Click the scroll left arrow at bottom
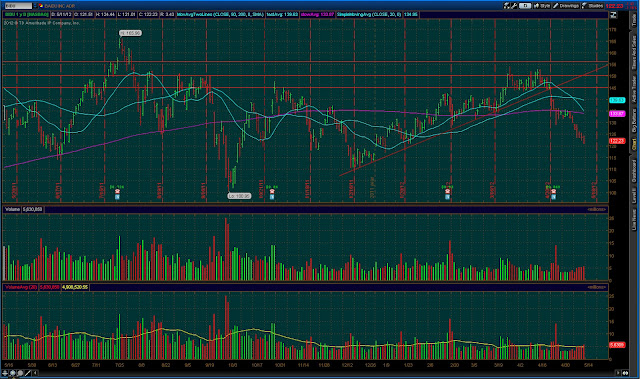 click(x=35, y=373)
